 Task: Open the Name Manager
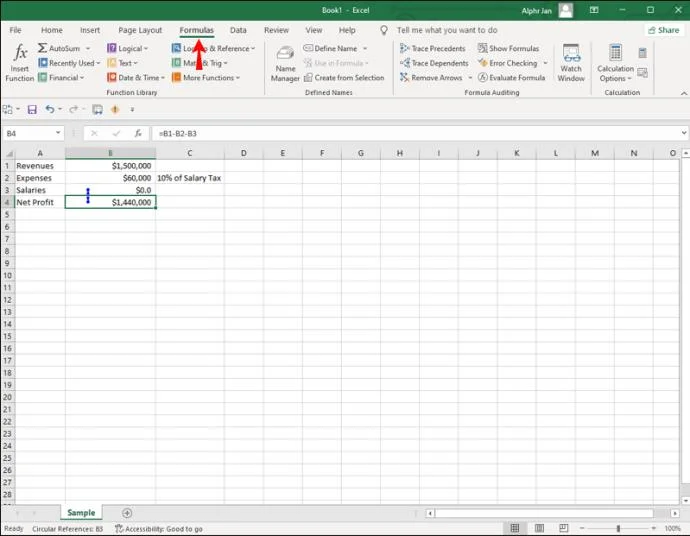pyautogui.click(x=285, y=64)
